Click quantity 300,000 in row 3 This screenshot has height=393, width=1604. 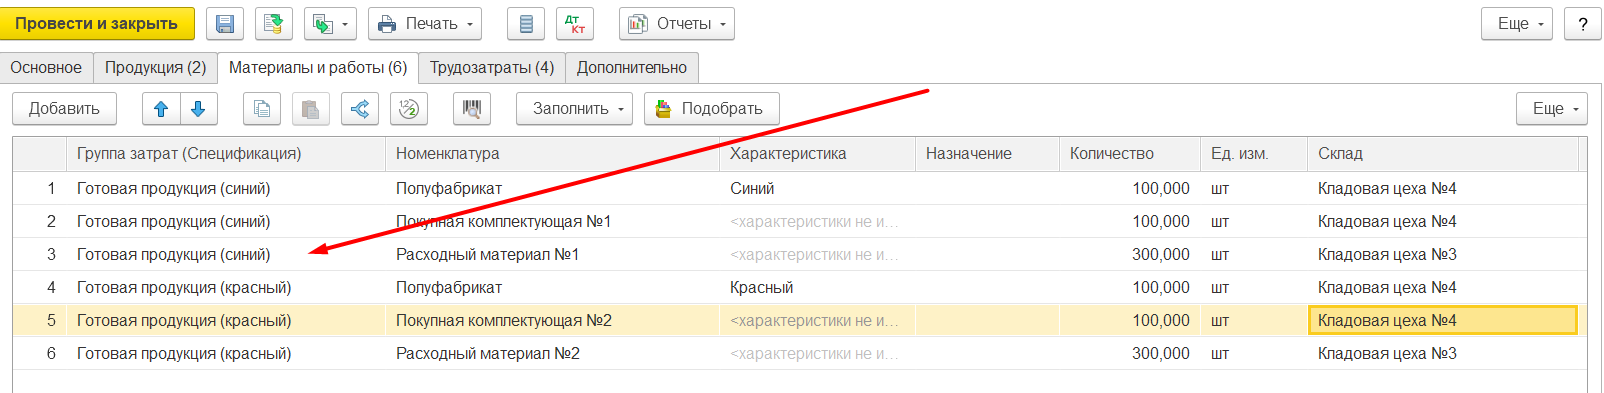click(1130, 254)
